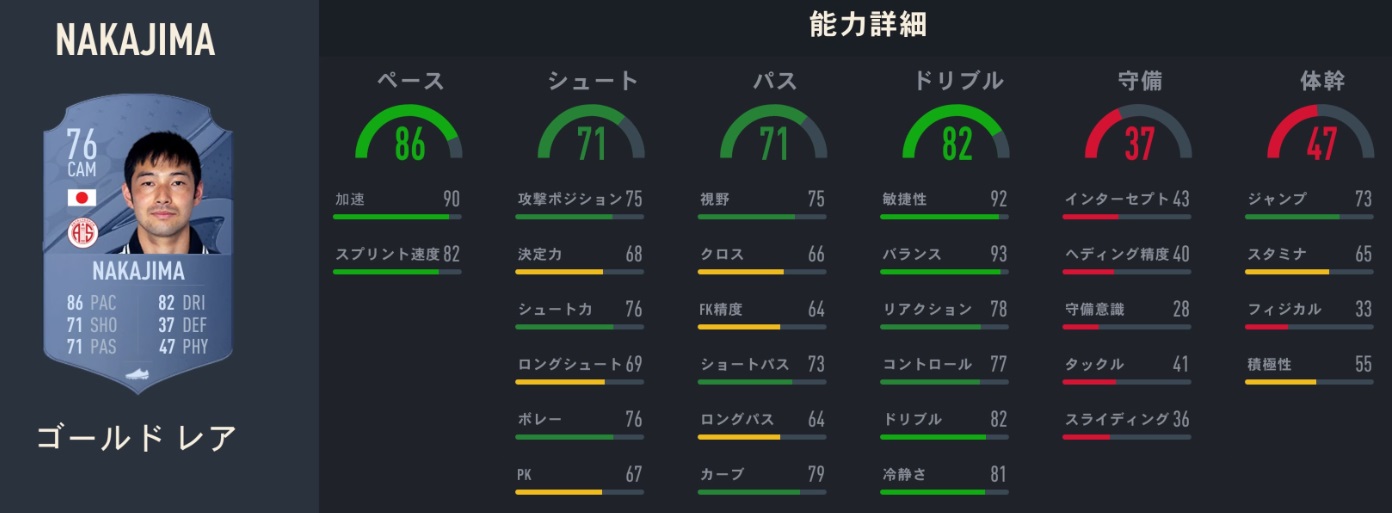Image resolution: width=1392 pixels, height=513 pixels.
Task: Click the 加速 stat bar
Action: (x=397, y=216)
